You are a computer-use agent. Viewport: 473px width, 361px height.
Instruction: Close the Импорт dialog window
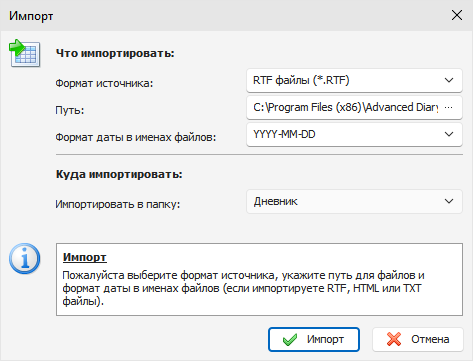tap(457, 15)
